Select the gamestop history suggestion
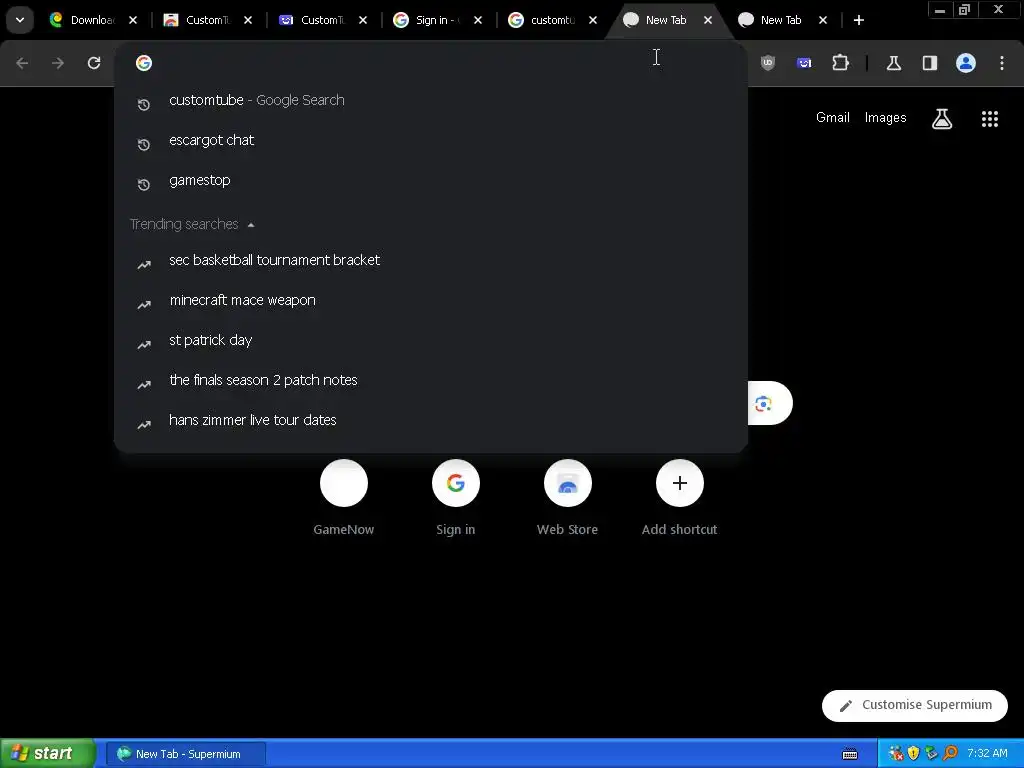 431,180
